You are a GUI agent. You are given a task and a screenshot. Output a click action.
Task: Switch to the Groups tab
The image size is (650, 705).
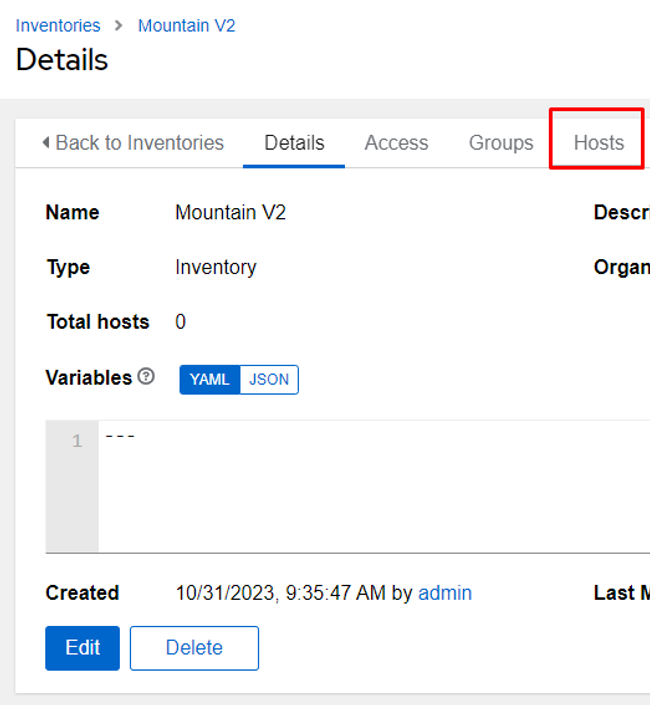[501, 143]
